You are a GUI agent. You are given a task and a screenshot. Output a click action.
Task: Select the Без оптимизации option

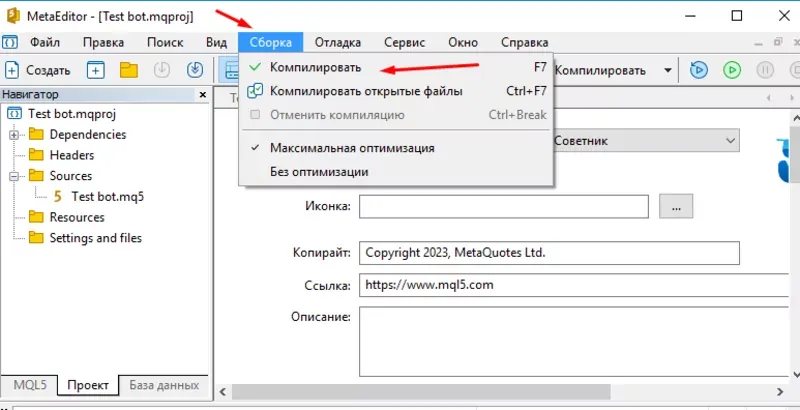click(319, 172)
